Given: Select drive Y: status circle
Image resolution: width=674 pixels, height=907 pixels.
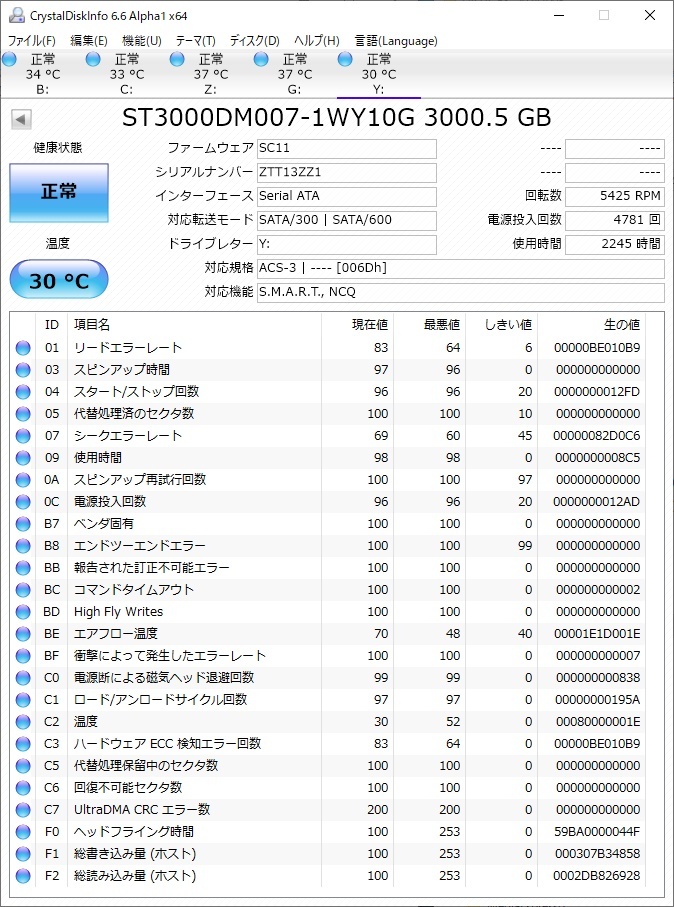Looking at the screenshot, I should tap(345, 59).
